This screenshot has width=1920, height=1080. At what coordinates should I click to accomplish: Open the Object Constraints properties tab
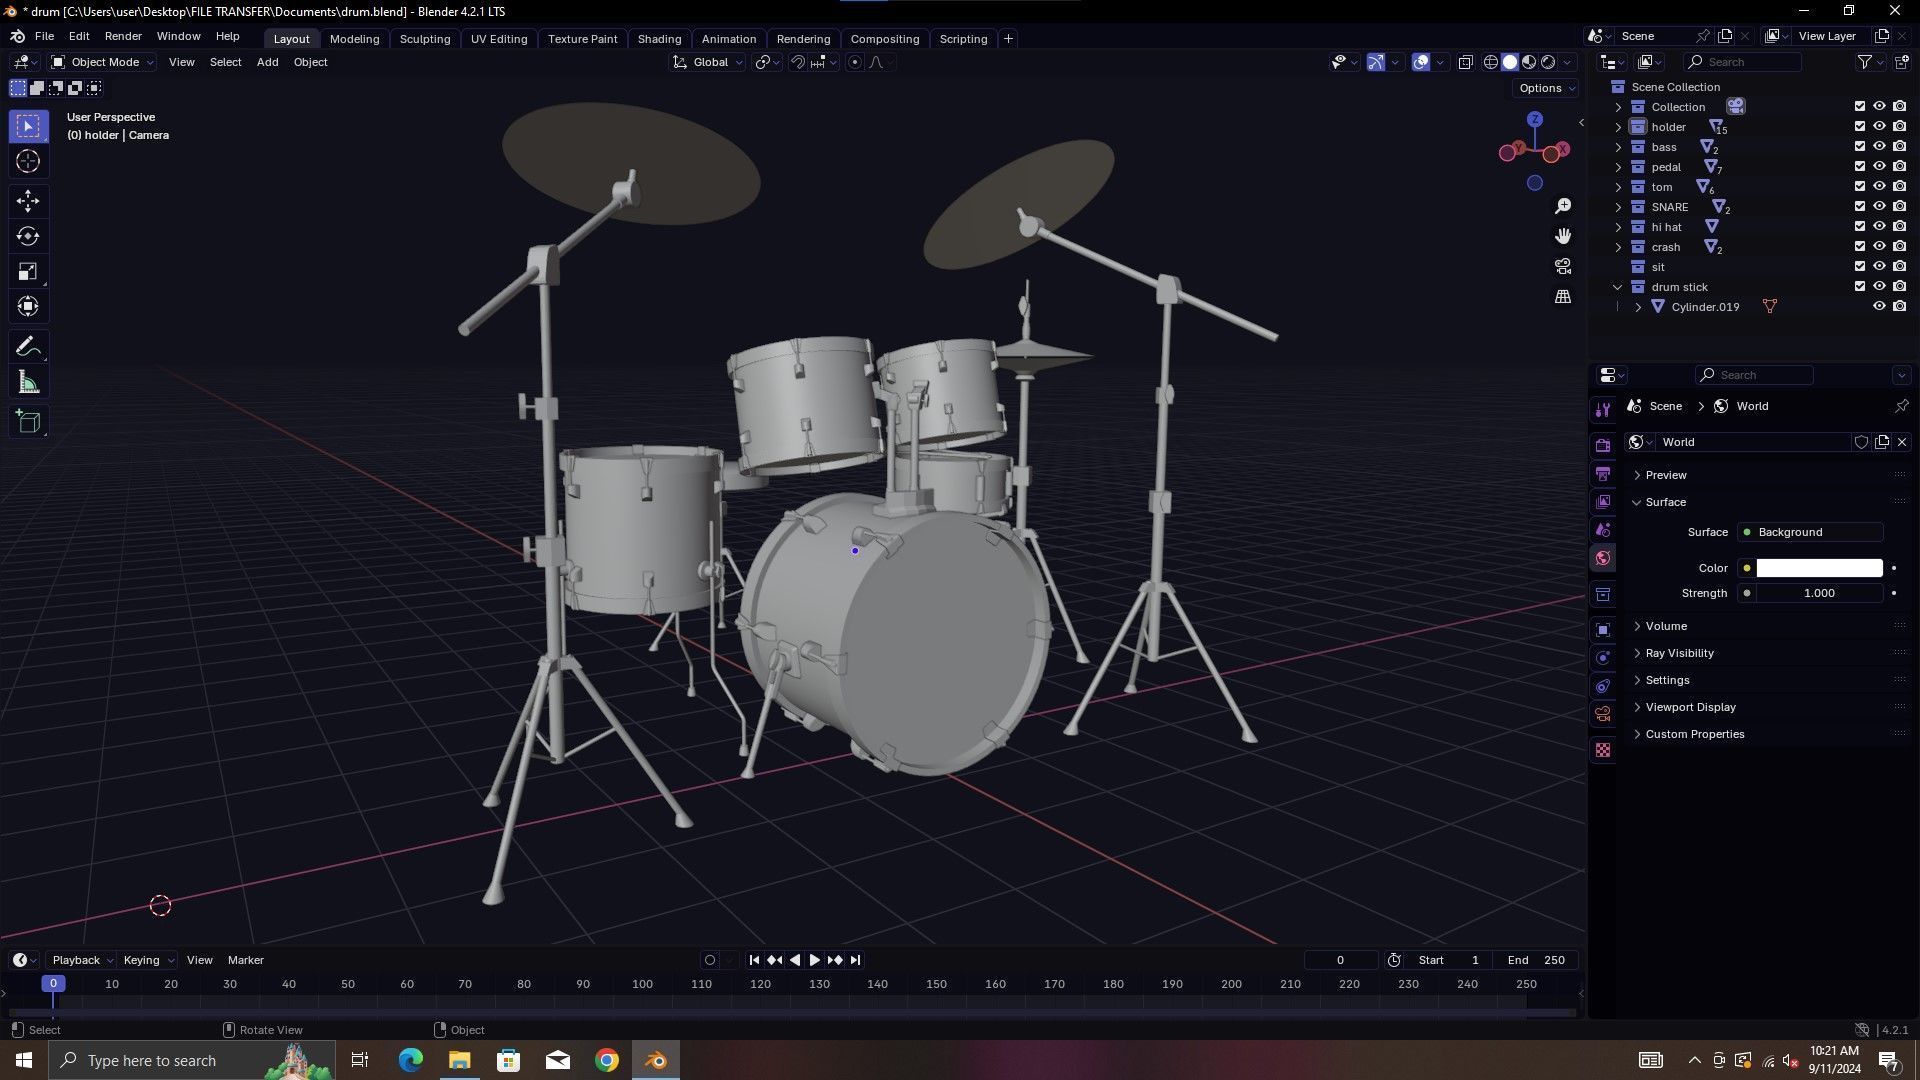(1603, 685)
